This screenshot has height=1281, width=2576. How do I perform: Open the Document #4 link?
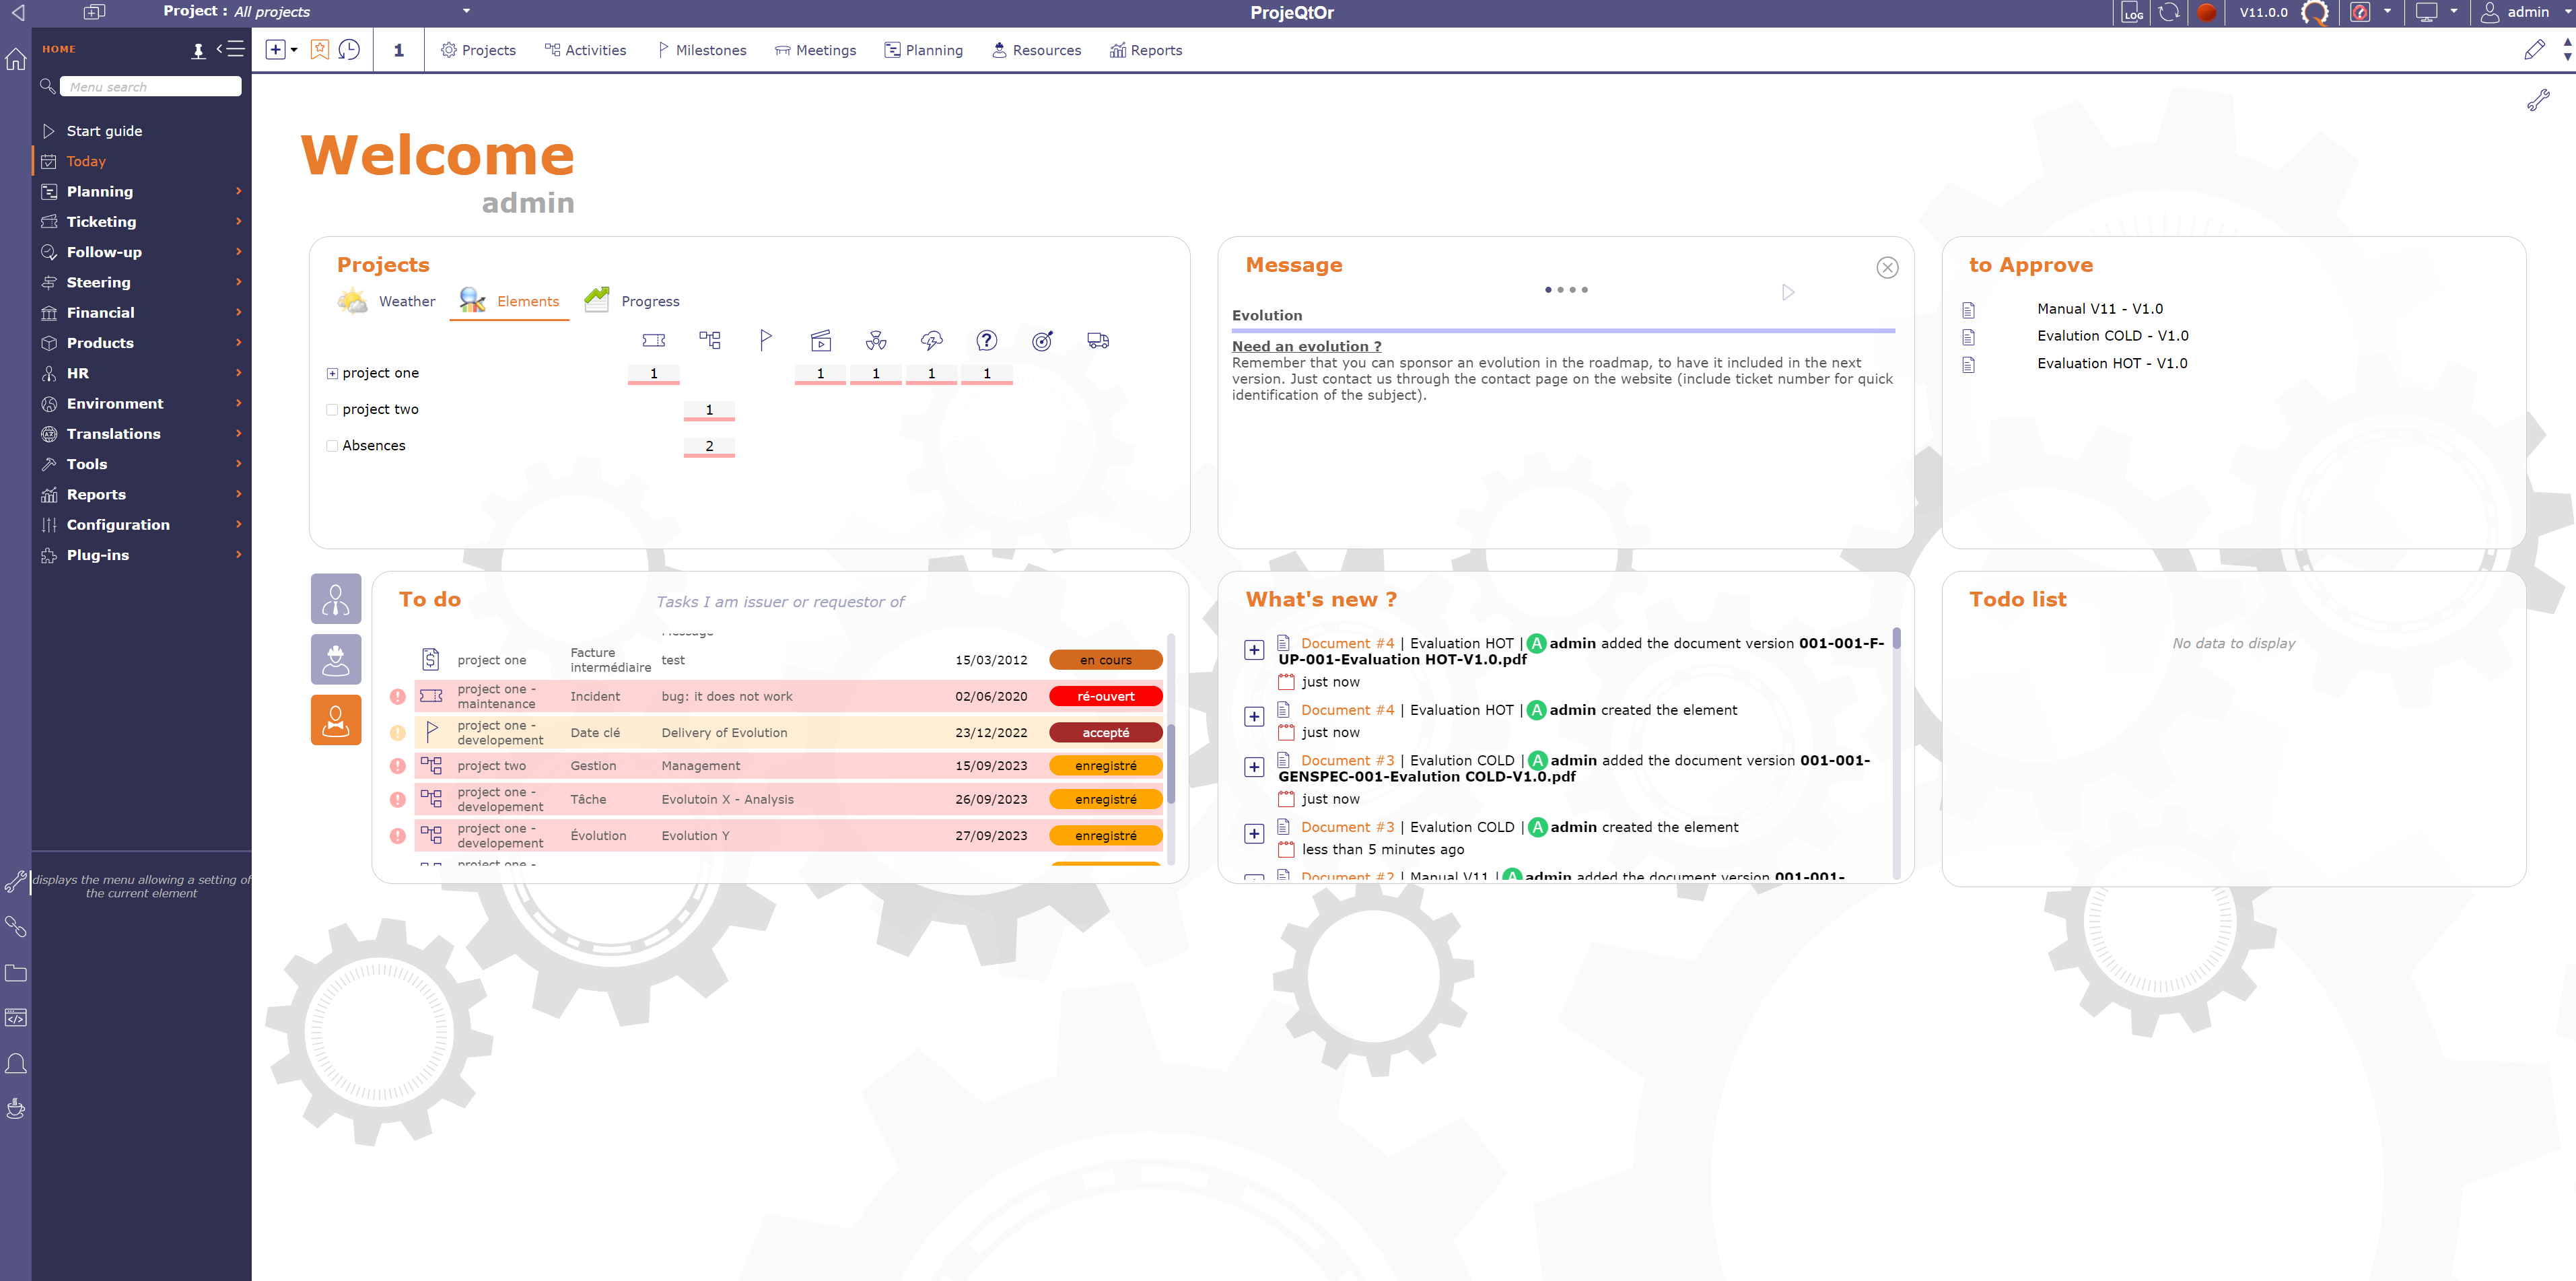1346,643
